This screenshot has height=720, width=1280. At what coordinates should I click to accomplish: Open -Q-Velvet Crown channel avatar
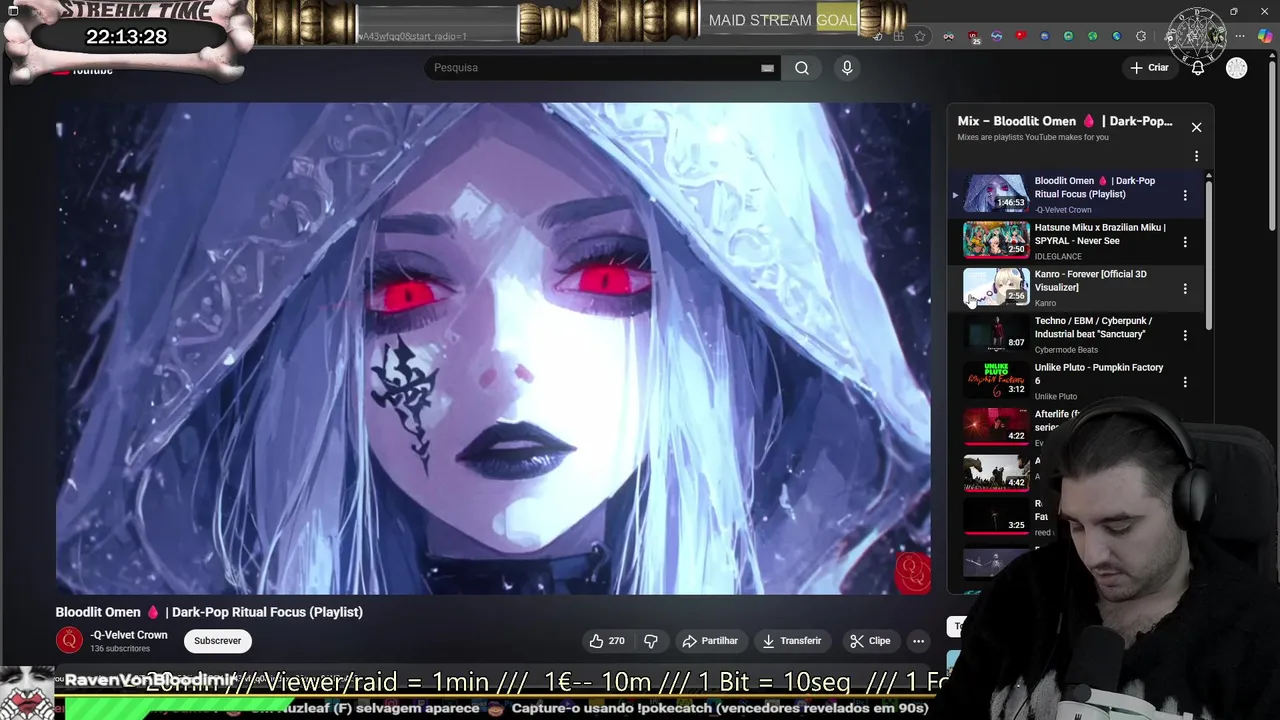click(69, 640)
